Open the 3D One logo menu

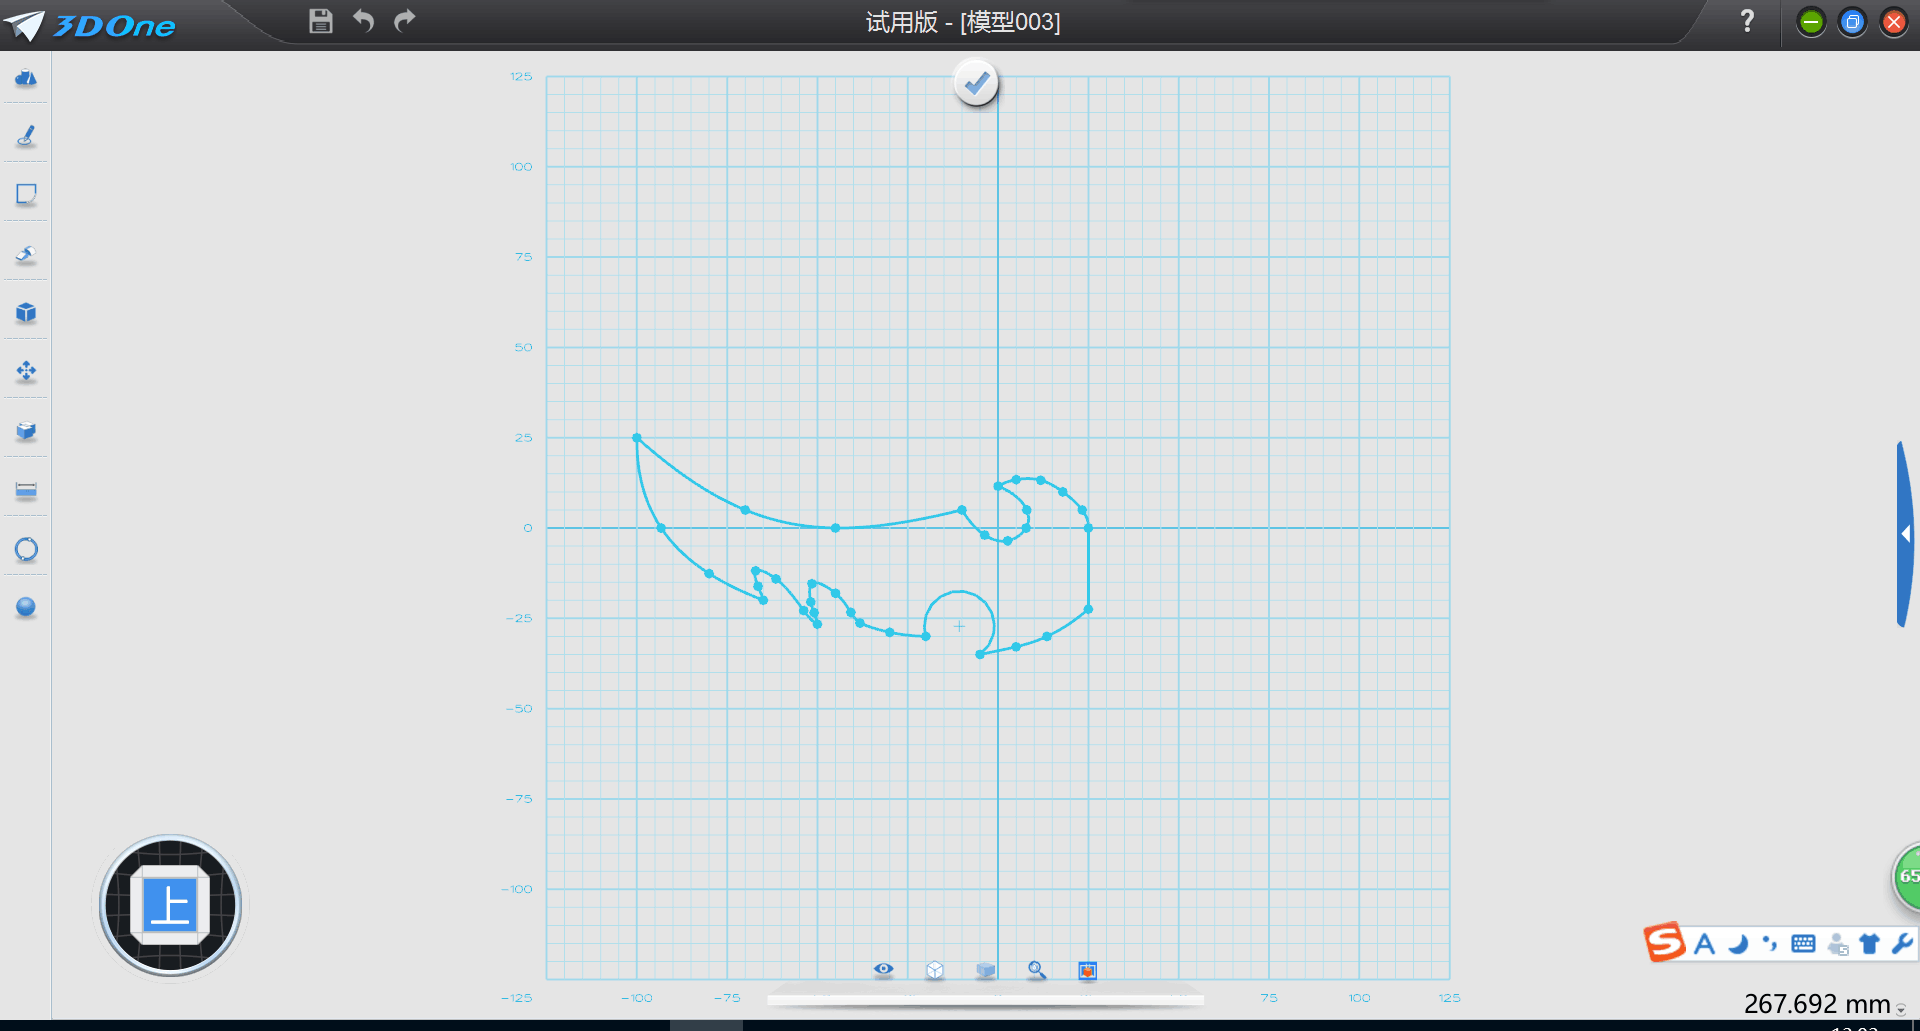click(x=90, y=25)
